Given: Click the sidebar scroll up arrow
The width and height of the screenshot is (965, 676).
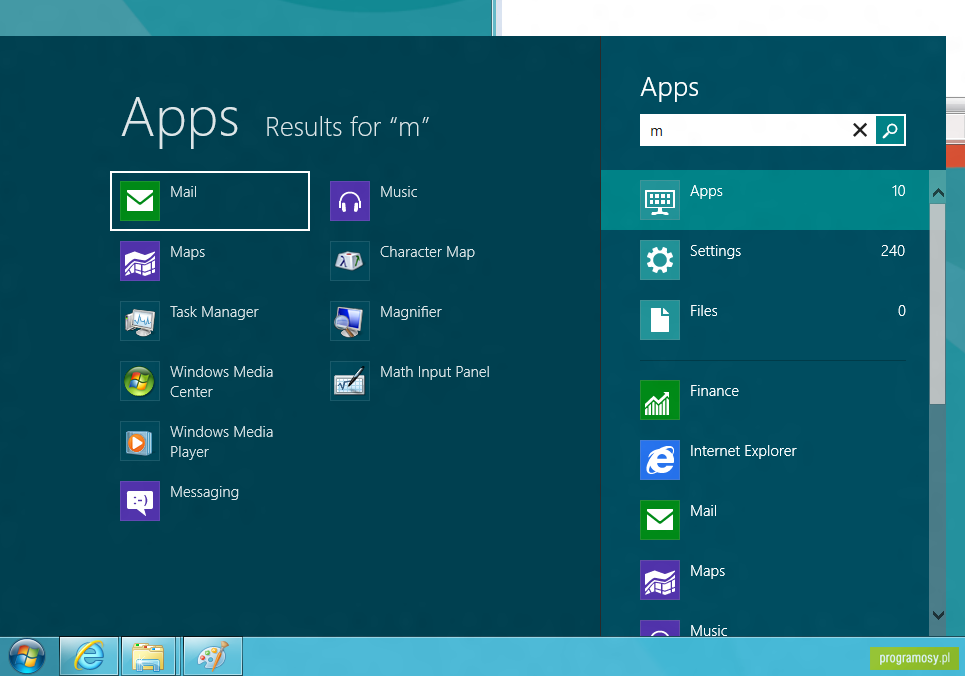Looking at the screenshot, I should [x=938, y=193].
